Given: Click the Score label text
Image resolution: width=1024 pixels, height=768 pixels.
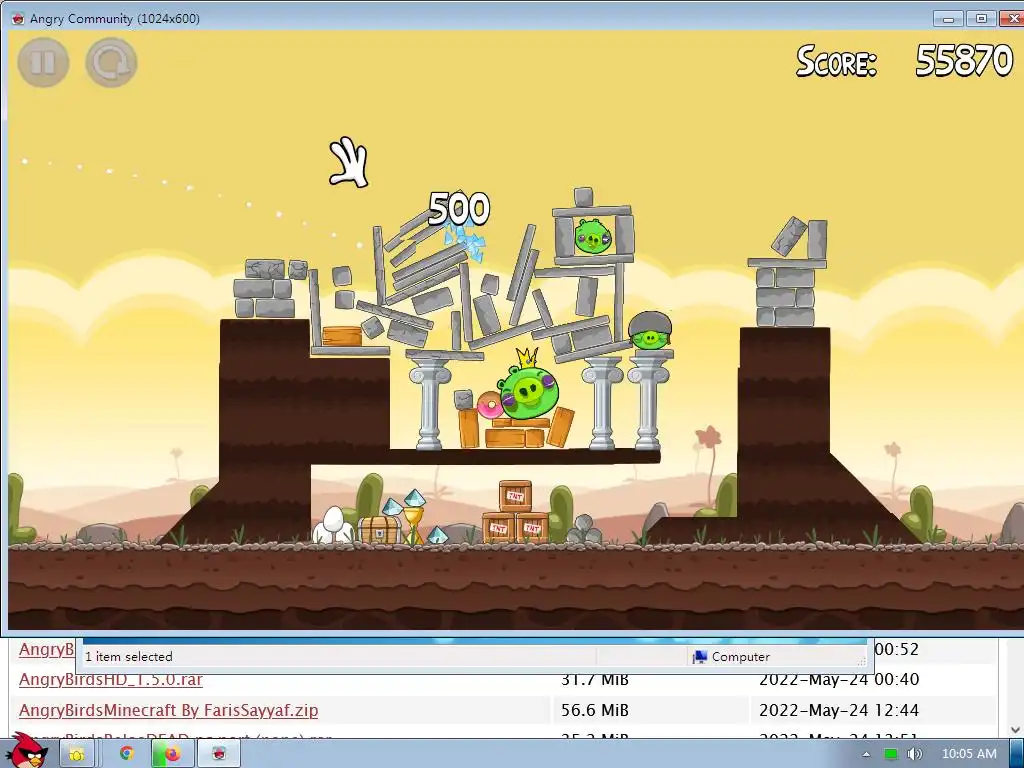Looking at the screenshot, I should 836,61.
